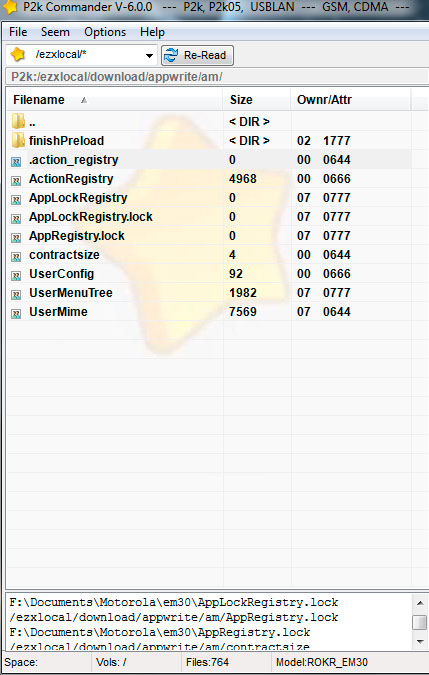Open the Seem menu
429x675 pixels.
tap(55, 32)
